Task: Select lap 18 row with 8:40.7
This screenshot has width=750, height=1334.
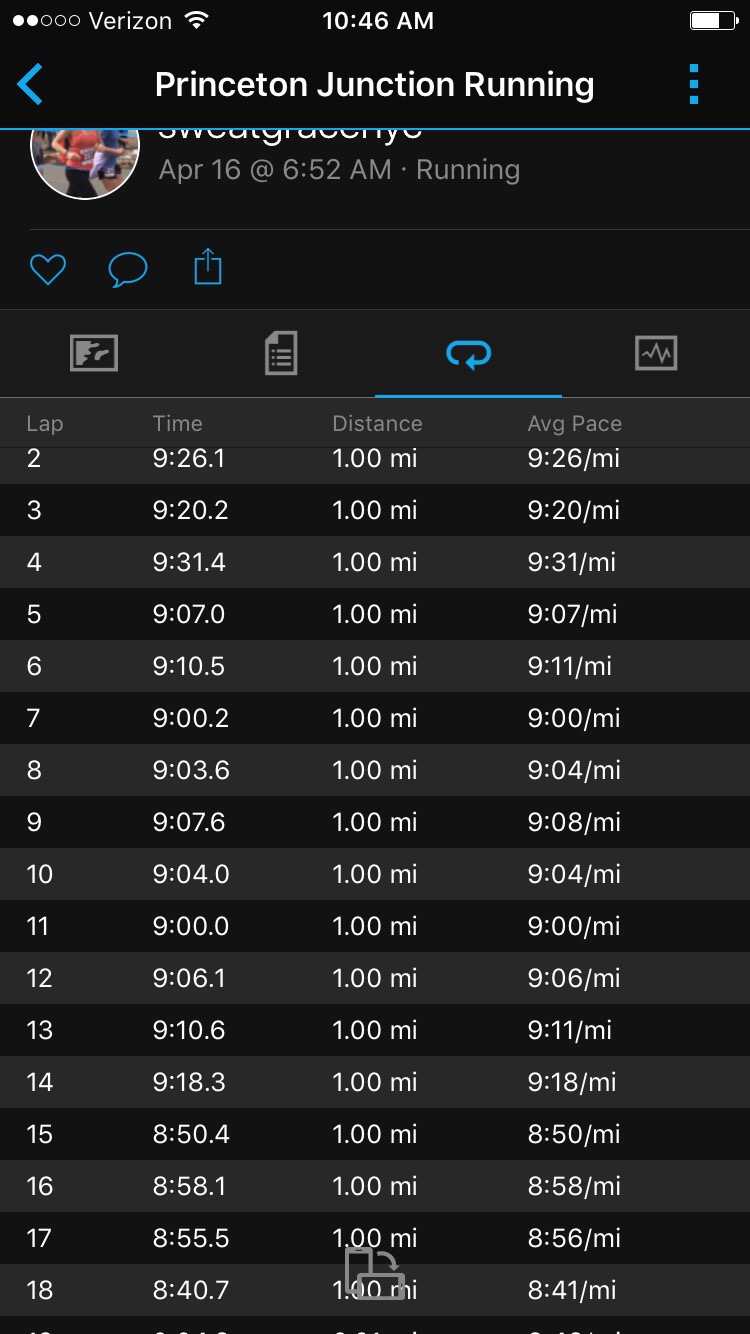Action: pos(375,1290)
